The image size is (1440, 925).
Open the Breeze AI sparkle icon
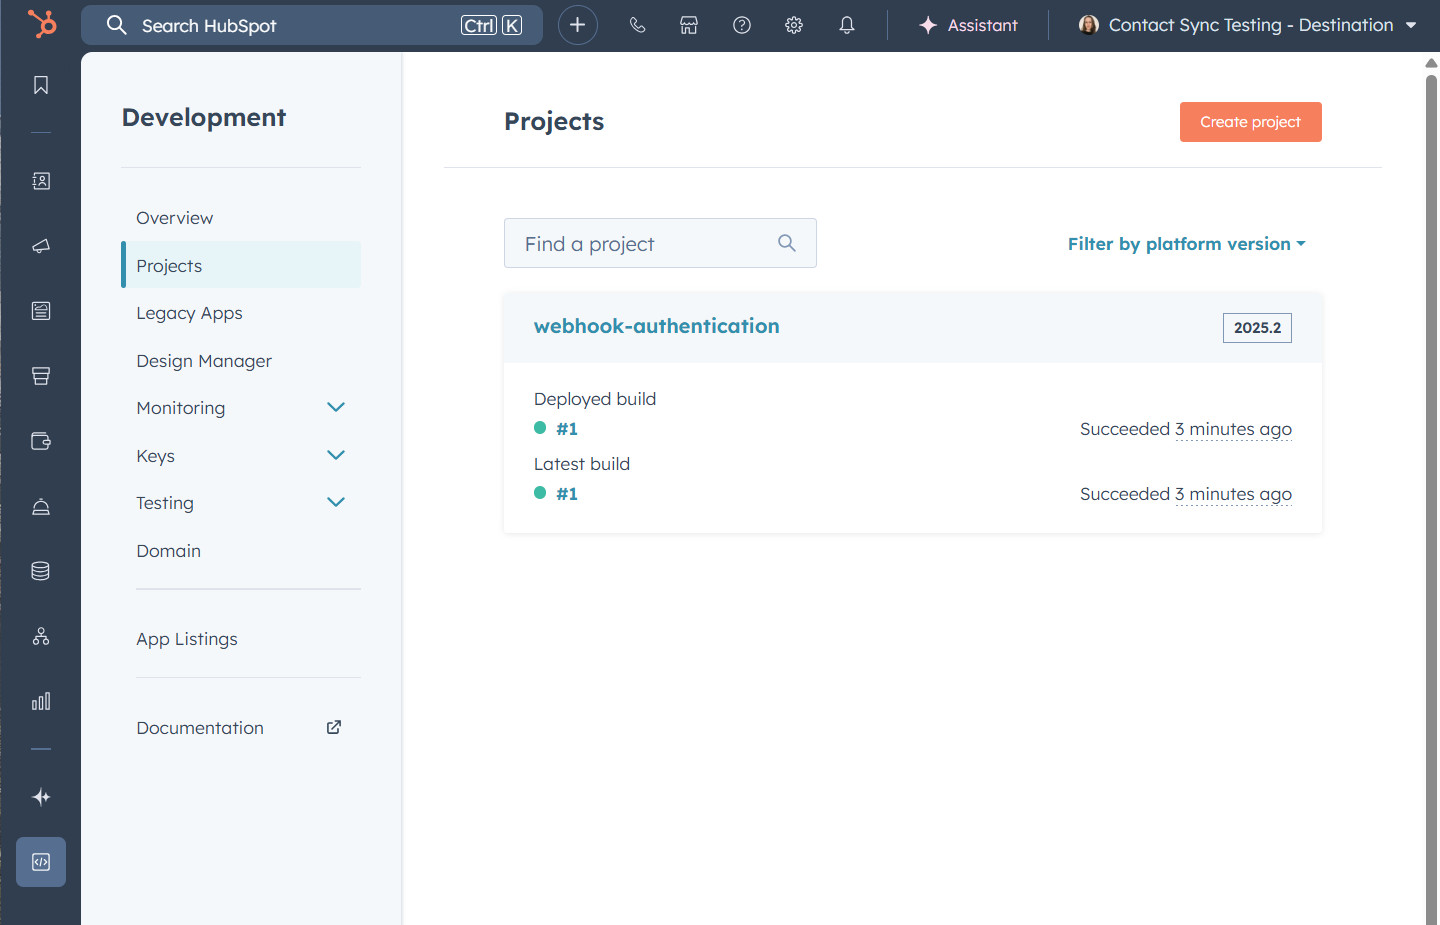40,797
